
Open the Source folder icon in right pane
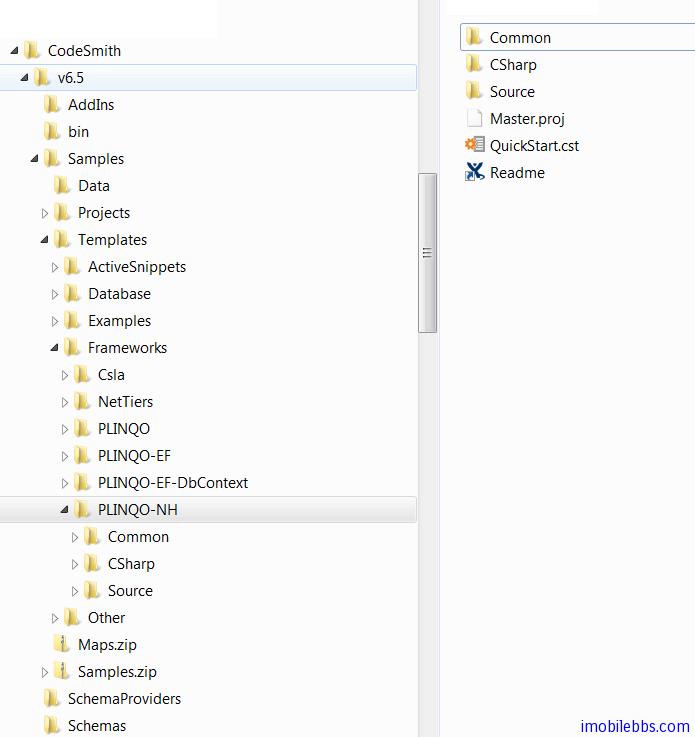[x=475, y=92]
